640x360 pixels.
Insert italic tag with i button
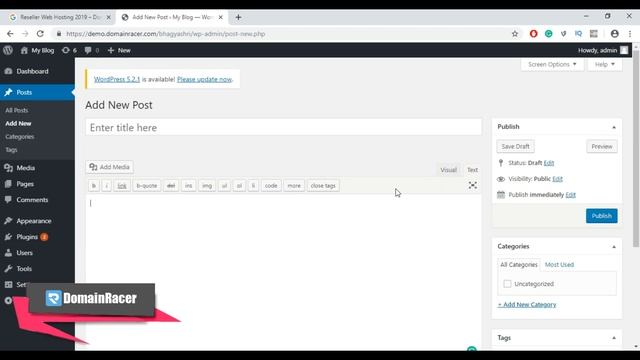[107, 186]
